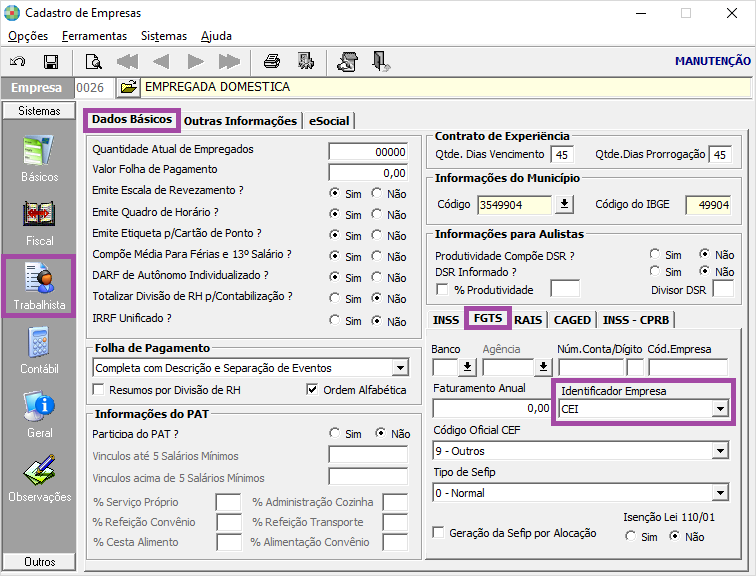Select the FGTS tab
Viewport: 756px width, 576px height.
(x=488, y=318)
